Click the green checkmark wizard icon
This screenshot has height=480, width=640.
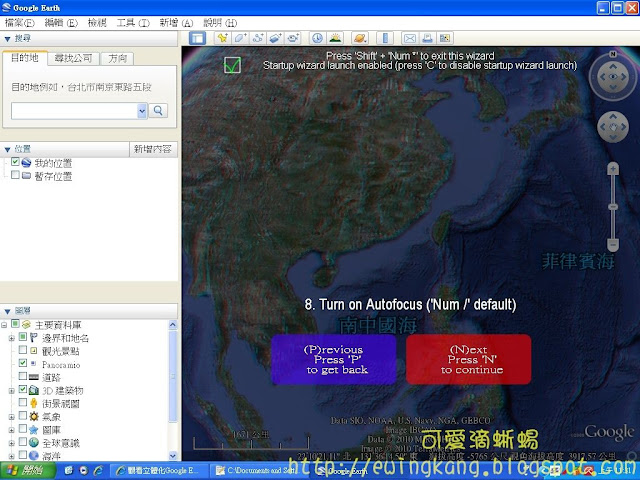tap(232, 64)
